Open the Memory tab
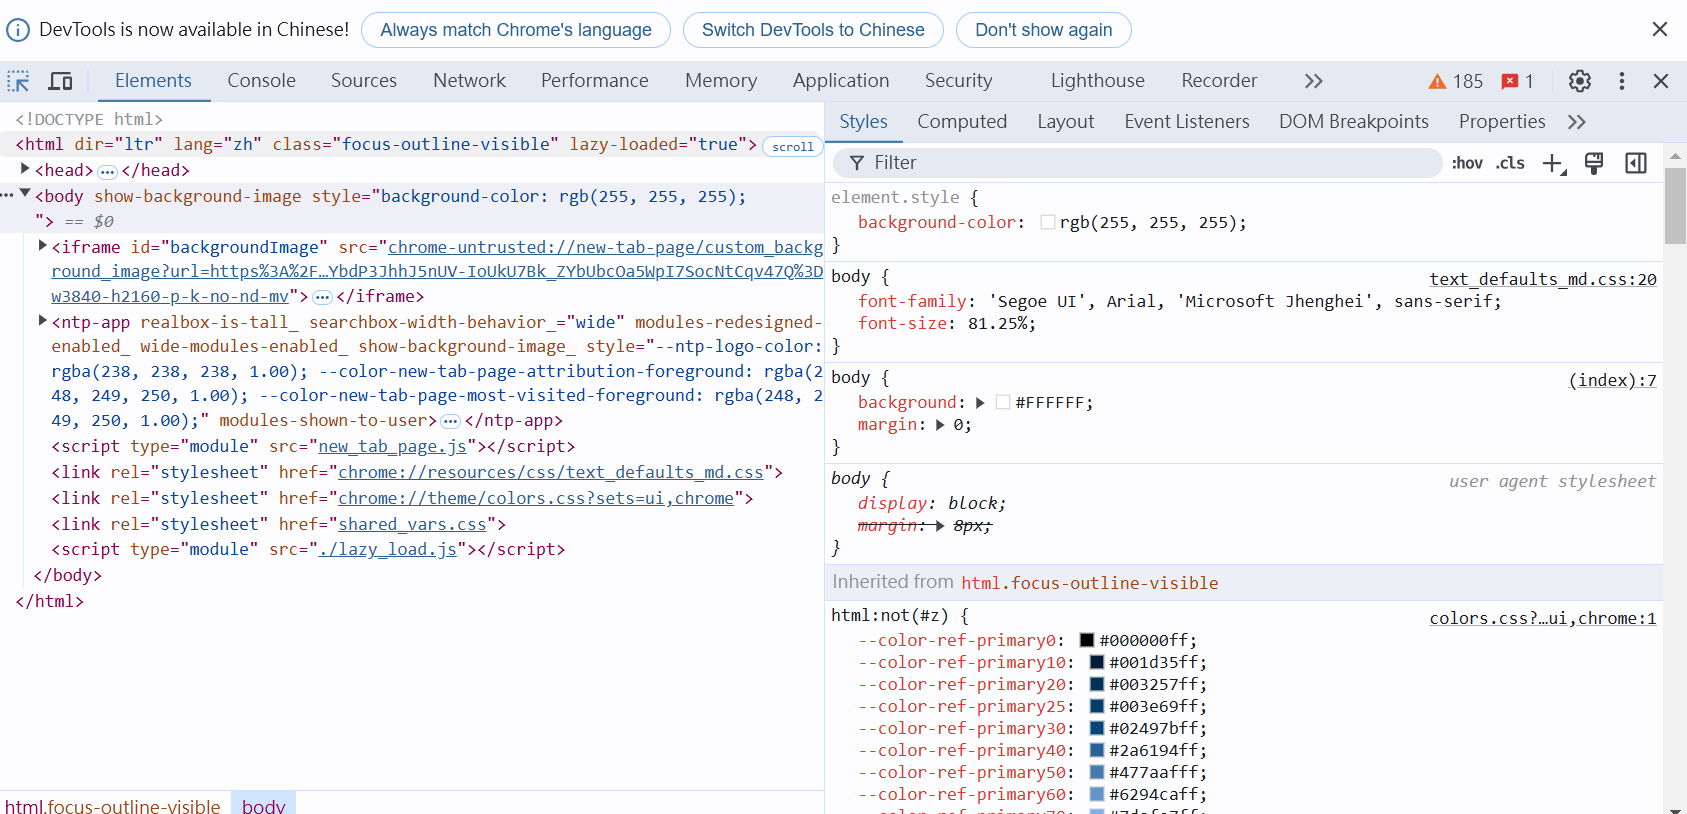The width and height of the screenshot is (1687, 814). pyautogui.click(x=721, y=81)
